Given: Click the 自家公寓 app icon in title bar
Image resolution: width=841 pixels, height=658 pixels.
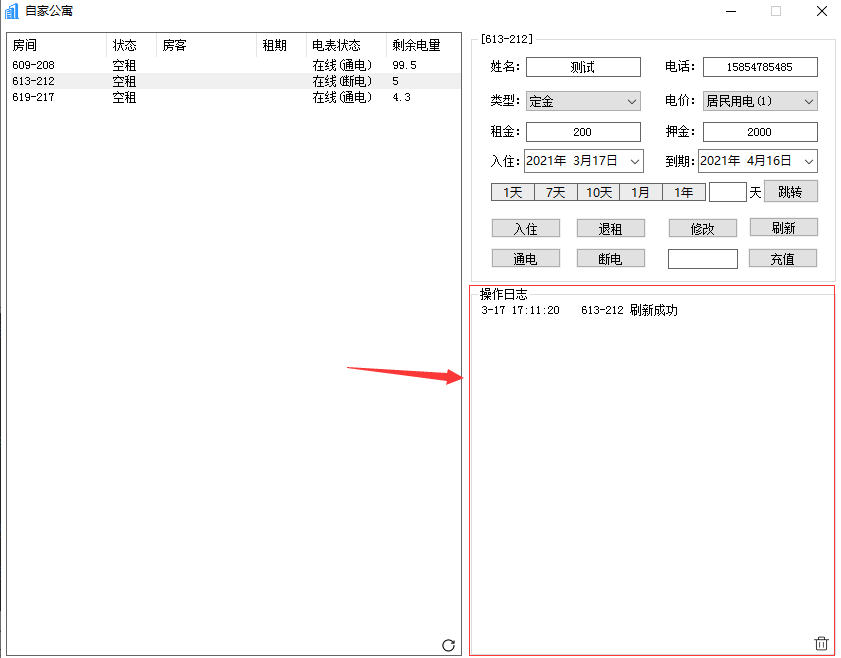Looking at the screenshot, I should pos(12,11).
